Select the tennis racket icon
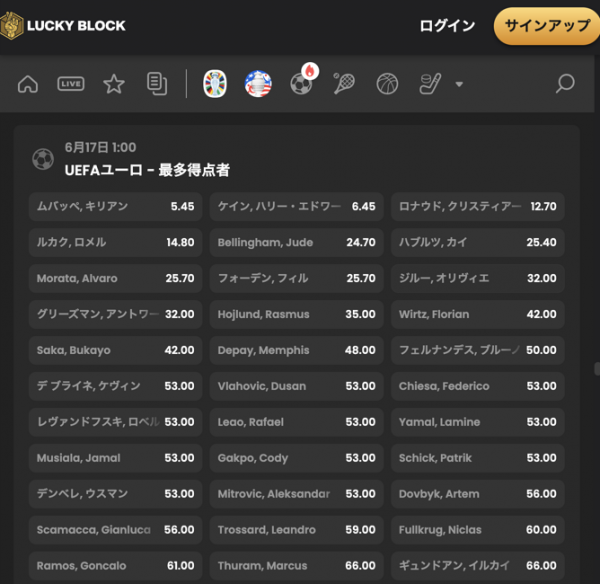Image resolution: width=600 pixels, height=584 pixels. click(x=344, y=83)
